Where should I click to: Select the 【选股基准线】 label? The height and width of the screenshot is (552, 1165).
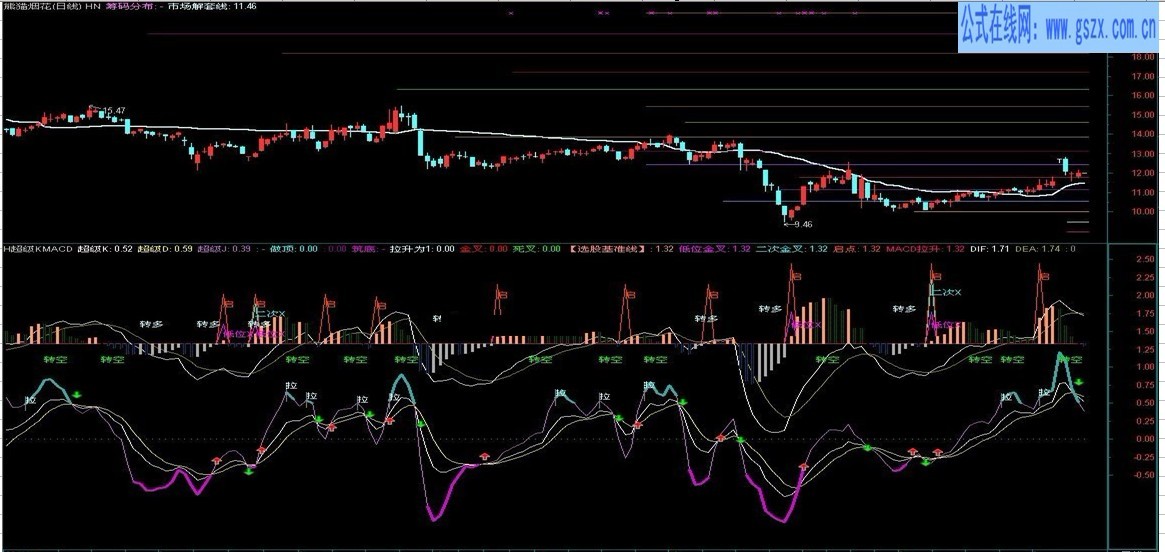click(x=606, y=249)
